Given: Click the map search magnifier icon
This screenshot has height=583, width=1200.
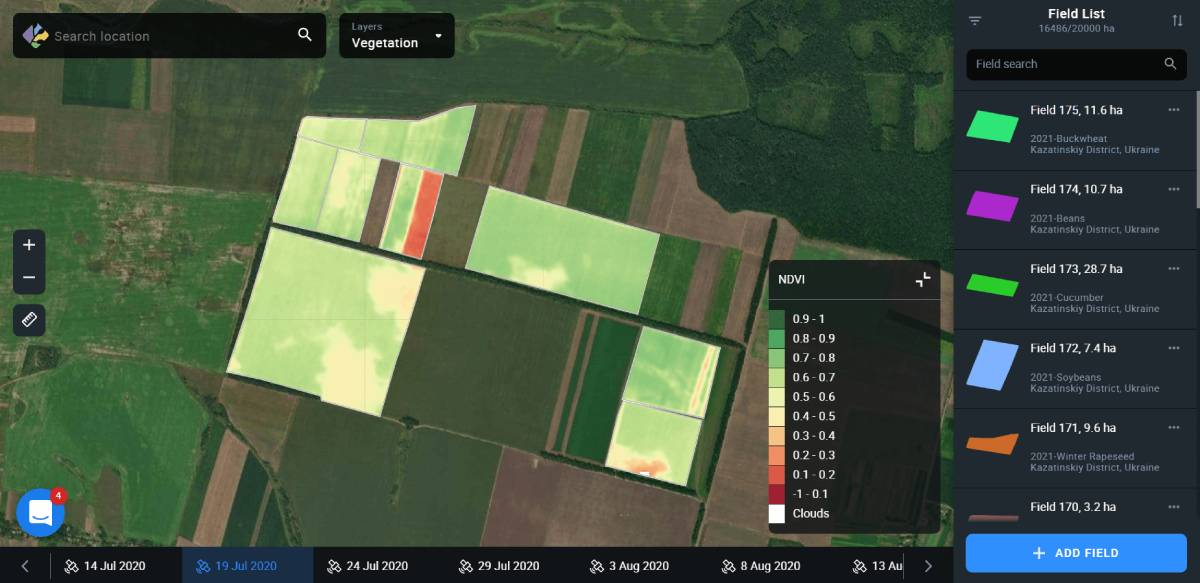Looking at the screenshot, I should 305,35.
